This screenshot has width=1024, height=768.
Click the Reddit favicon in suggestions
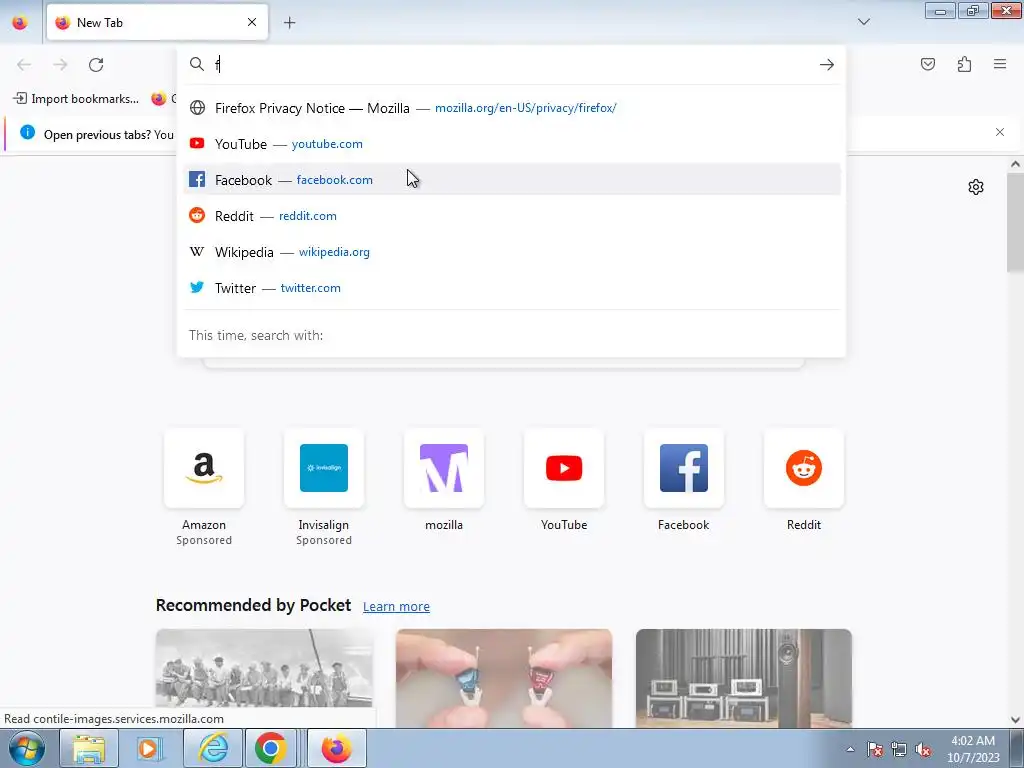[197, 215]
